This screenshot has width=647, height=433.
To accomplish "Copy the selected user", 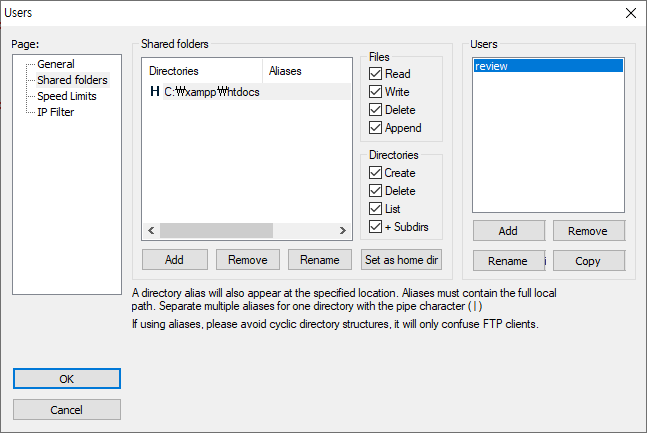I will click(588, 261).
